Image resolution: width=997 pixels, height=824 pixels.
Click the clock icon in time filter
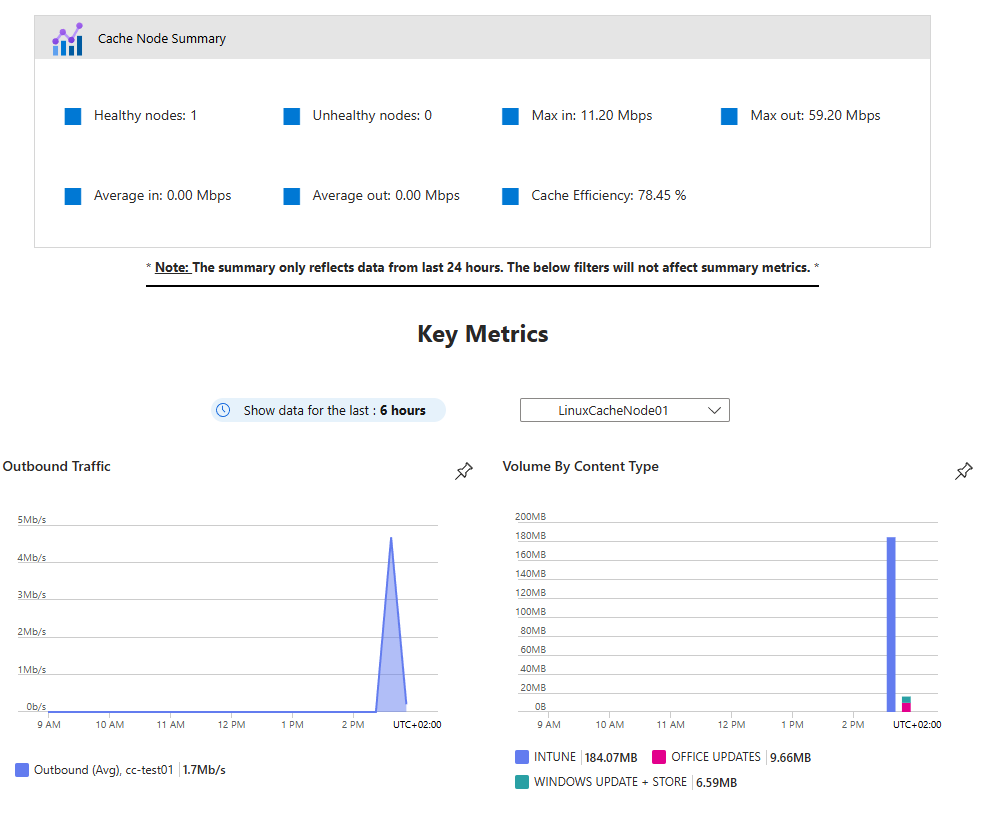pyautogui.click(x=224, y=410)
